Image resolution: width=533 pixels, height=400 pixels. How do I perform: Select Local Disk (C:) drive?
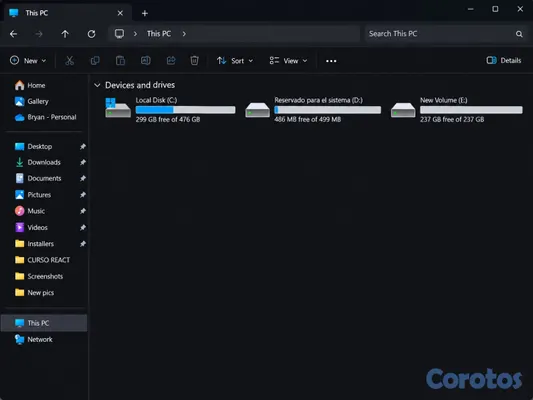point(170,109)
